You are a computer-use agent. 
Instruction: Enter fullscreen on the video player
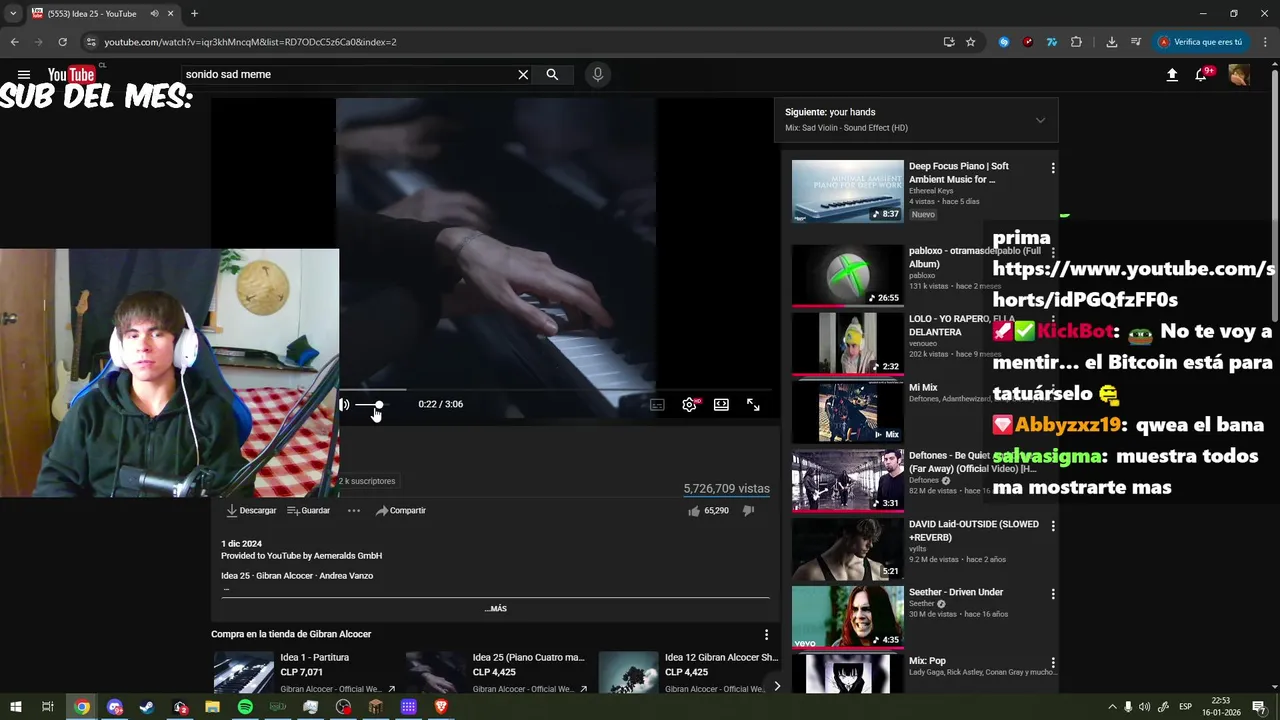tap(753, 404)
